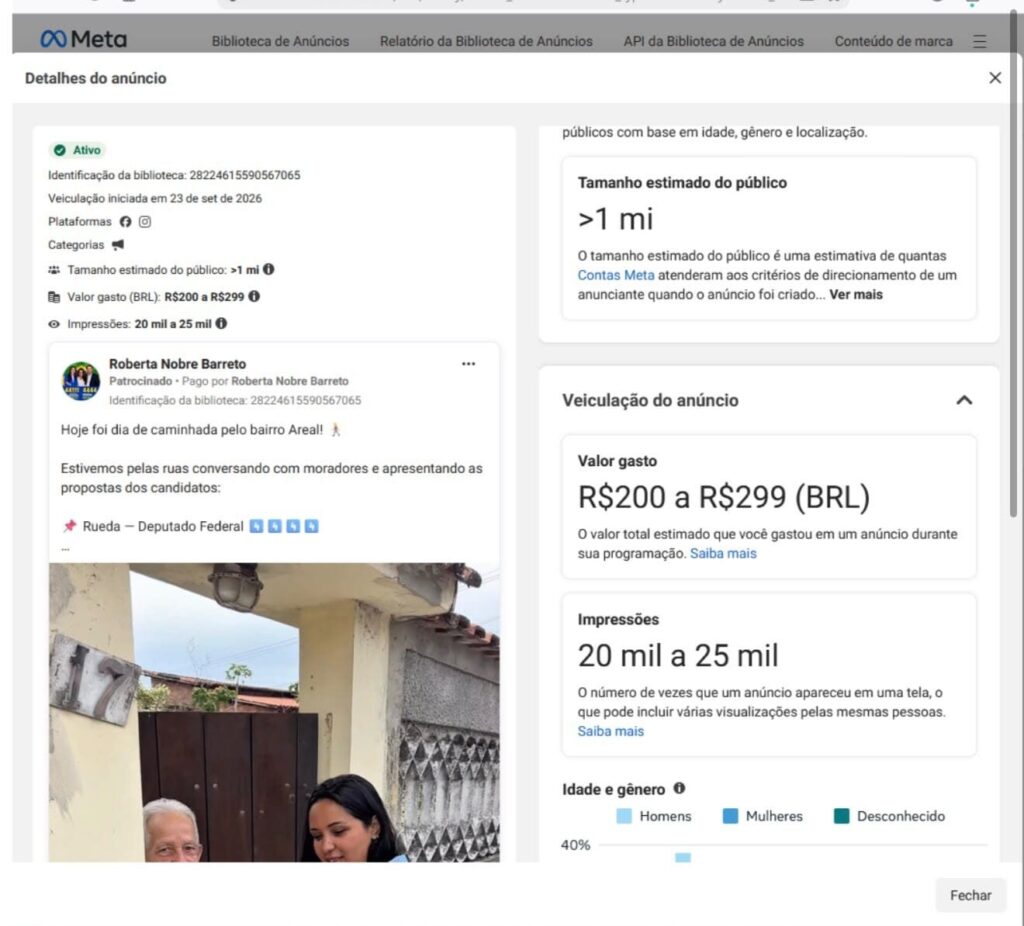Click info icon next to Impressões 20 mil a 25 mil
Image resolution: width=1024 pixels, height=926 pixels.
tap(221, 323)
